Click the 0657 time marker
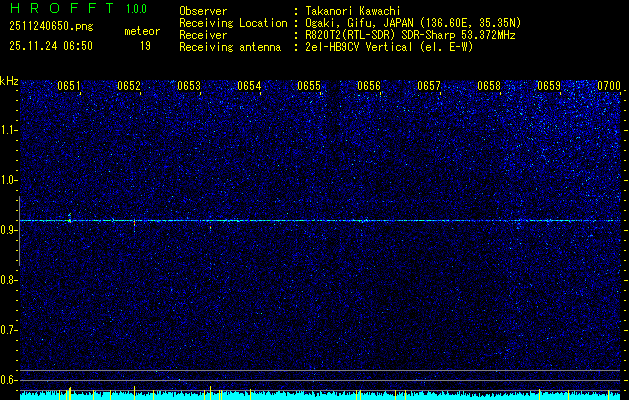Image resolution: width=629 pixels, height=400 pixels. pyautogui.click(x=429, y=86)
